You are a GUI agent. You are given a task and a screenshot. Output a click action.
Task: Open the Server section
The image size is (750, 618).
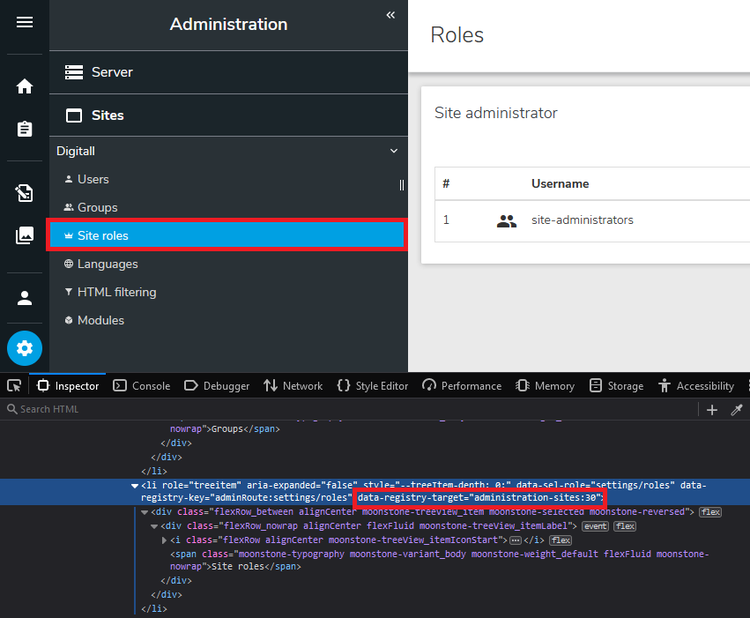[229, 72]
